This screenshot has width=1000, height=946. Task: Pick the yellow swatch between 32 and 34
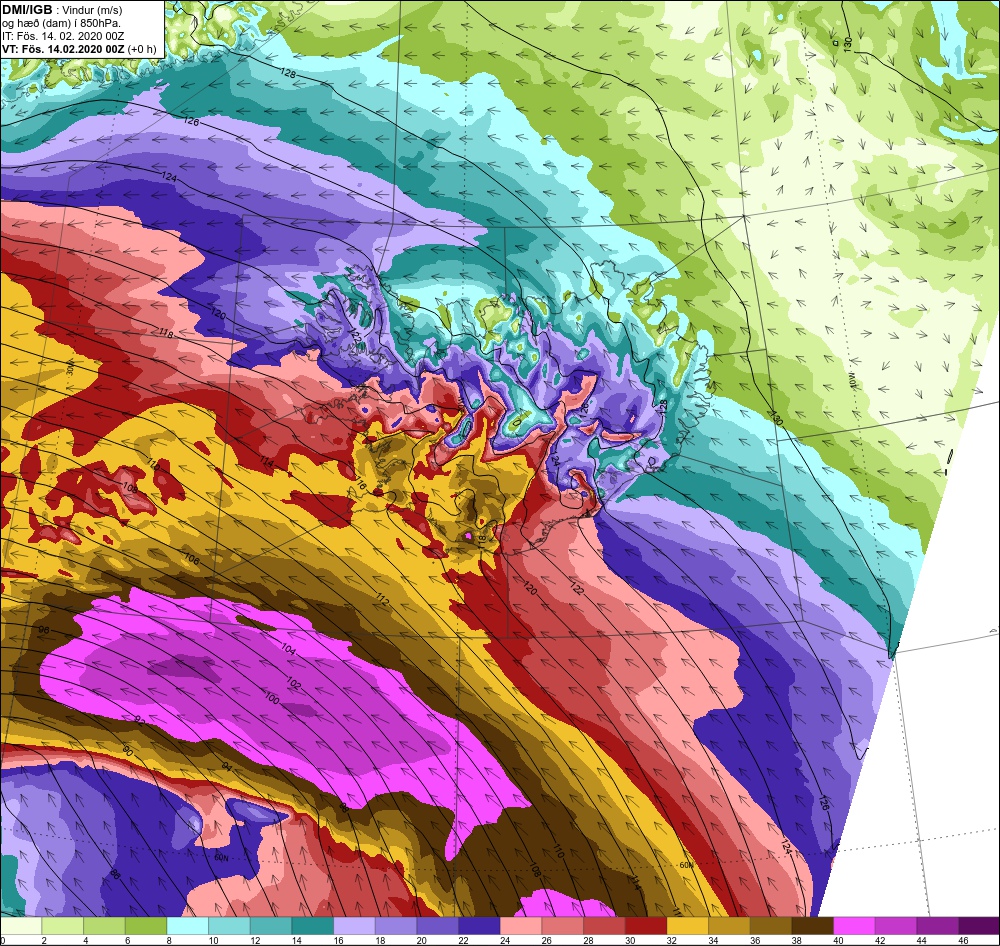click(x=688, y=926)
